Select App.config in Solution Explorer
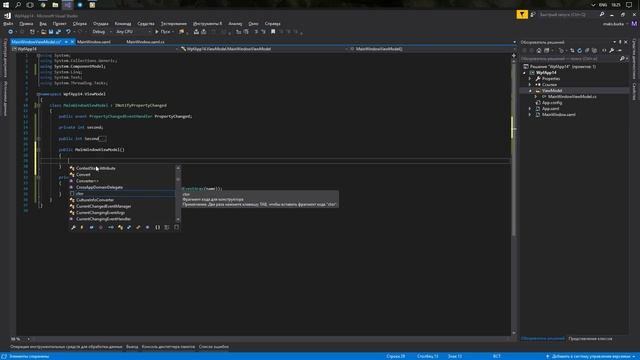 [x=552, y=103]
